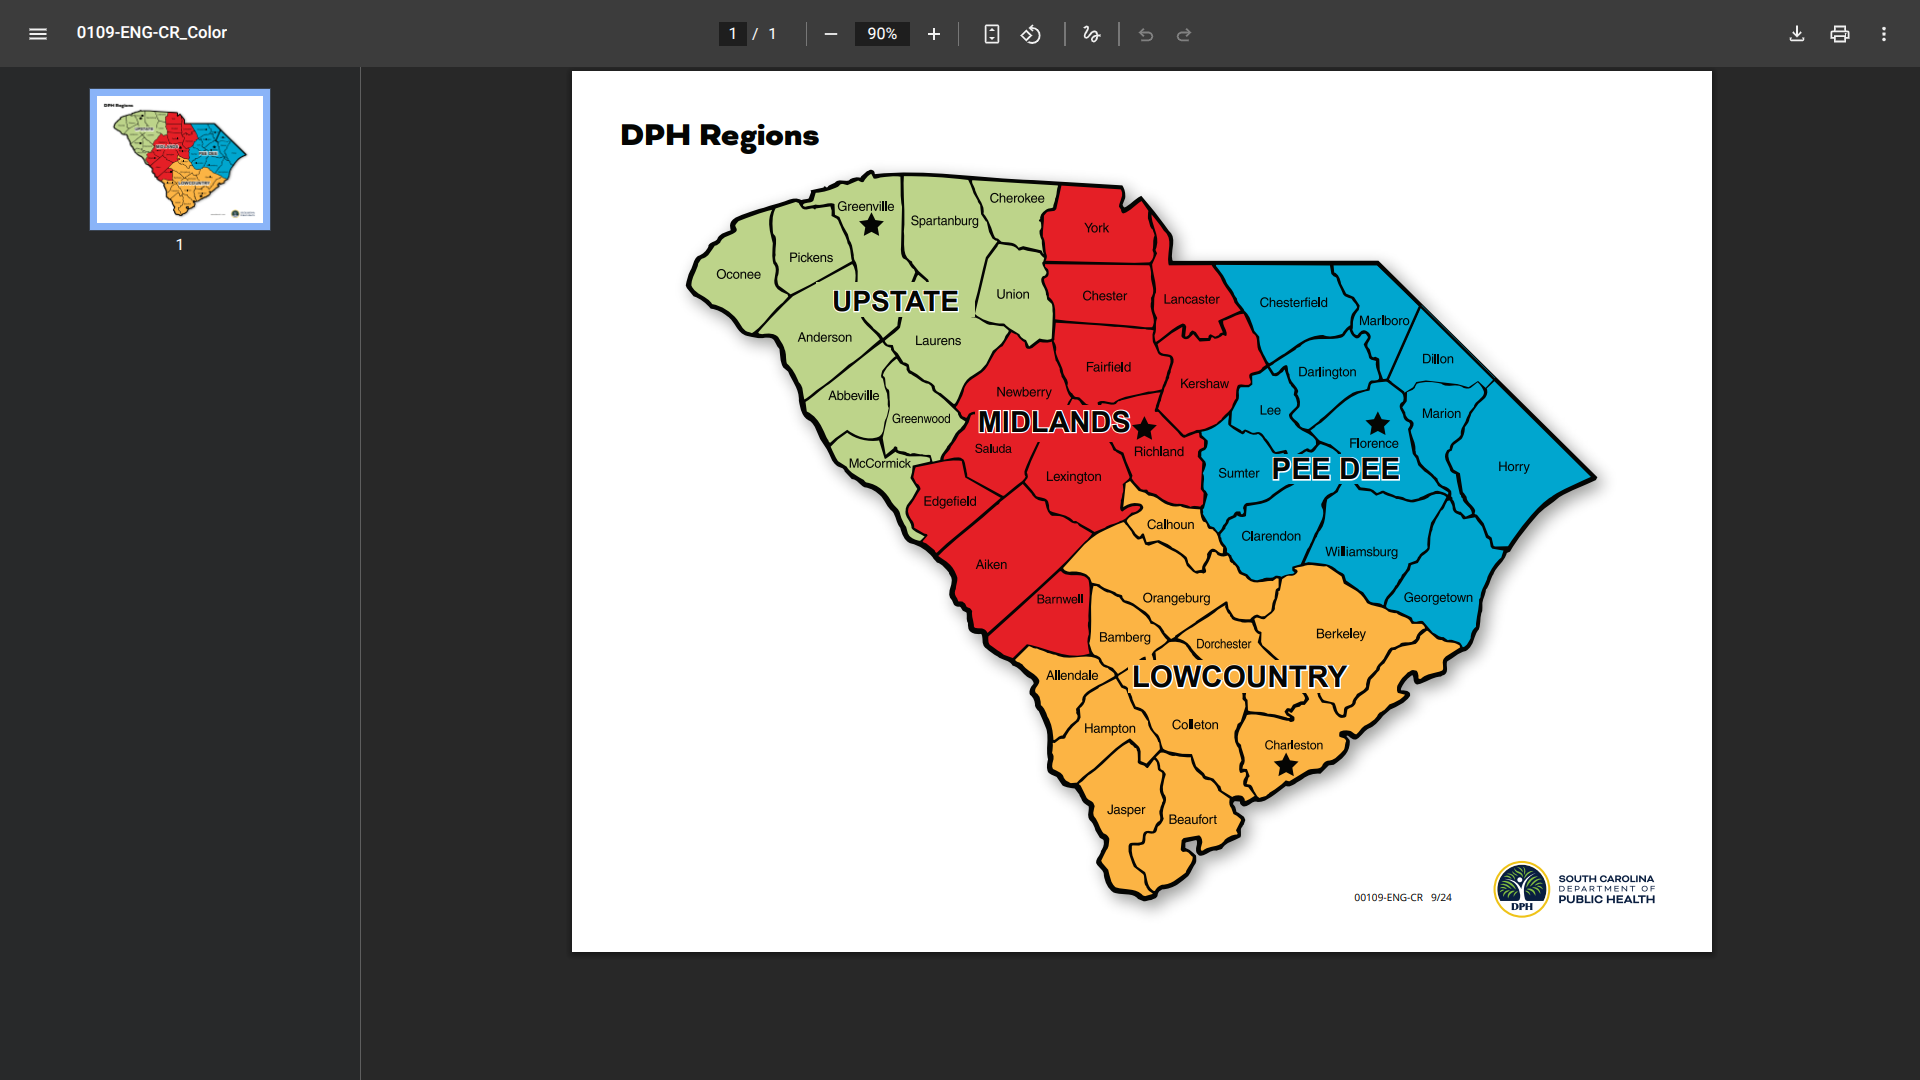Download the PDF file
This screenshot has width=1920, height=1080.
[x=1796, y=34]
